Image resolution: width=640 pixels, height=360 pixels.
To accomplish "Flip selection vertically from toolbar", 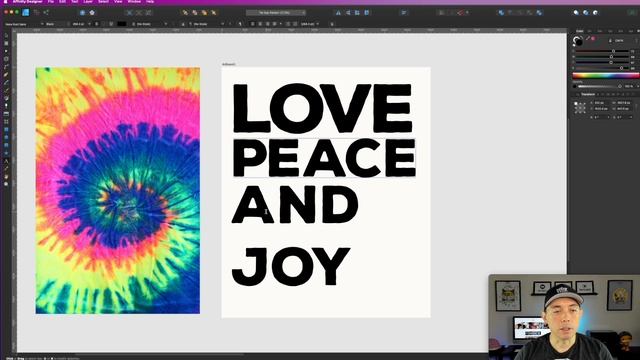I will [347, 13].
